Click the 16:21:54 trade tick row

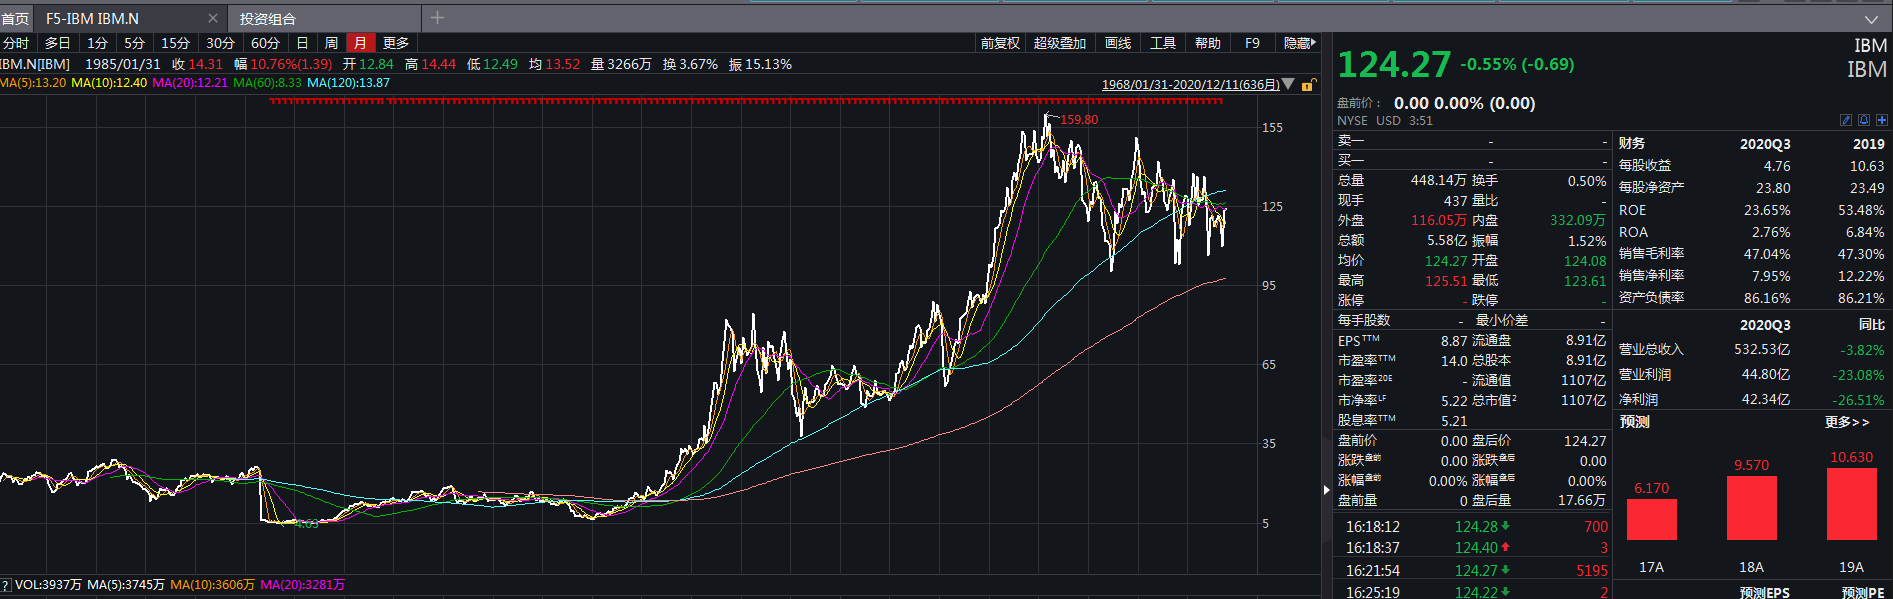coord(1472,571)
